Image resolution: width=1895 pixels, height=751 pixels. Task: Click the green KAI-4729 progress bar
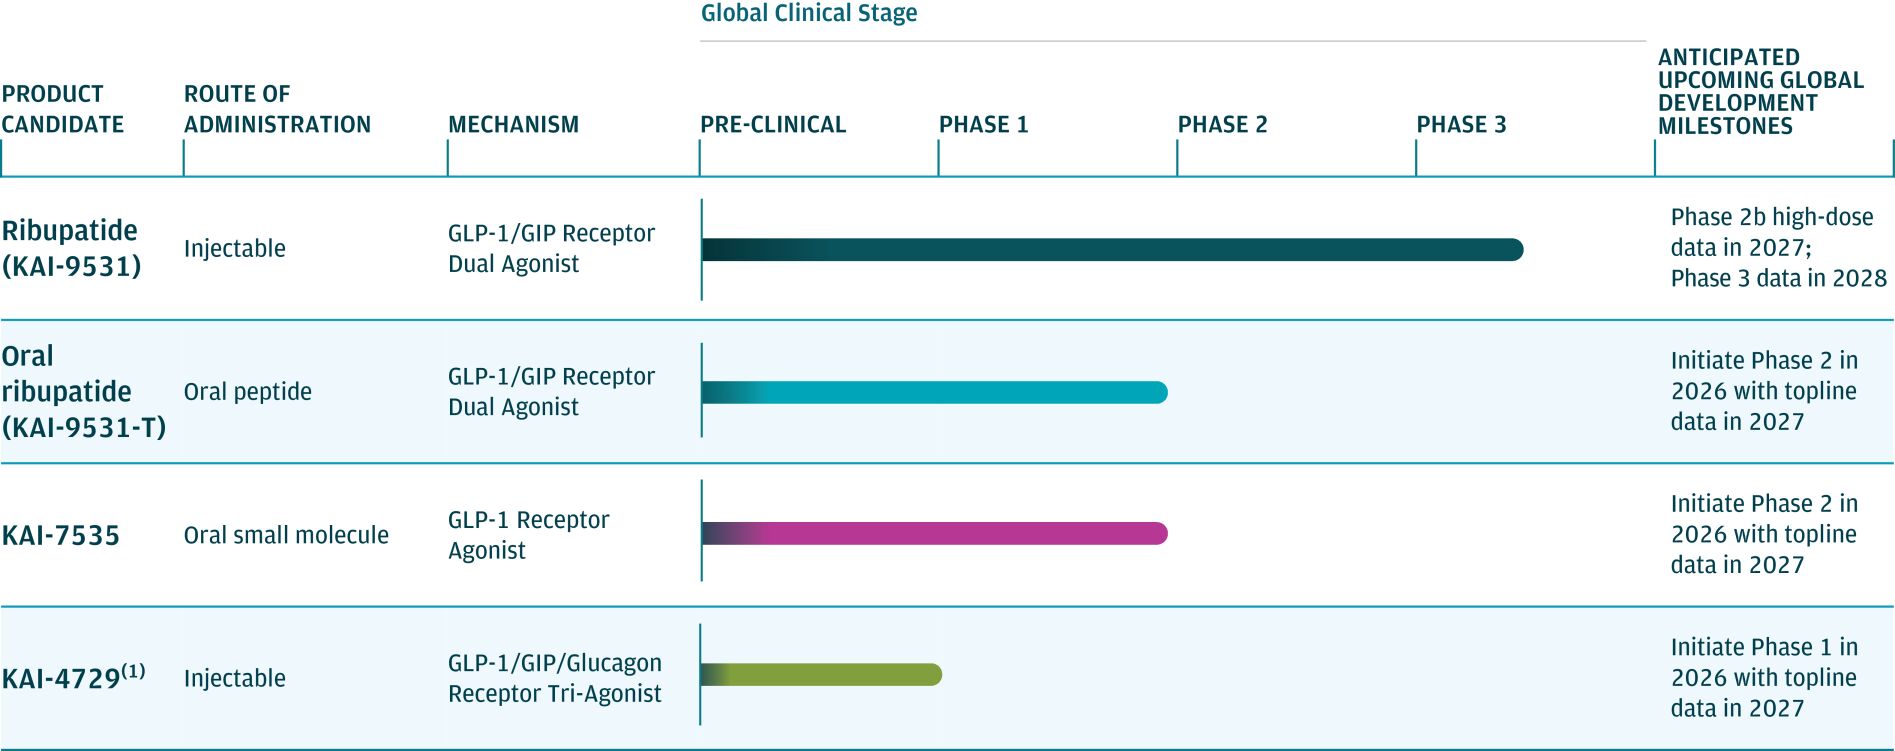821,675
